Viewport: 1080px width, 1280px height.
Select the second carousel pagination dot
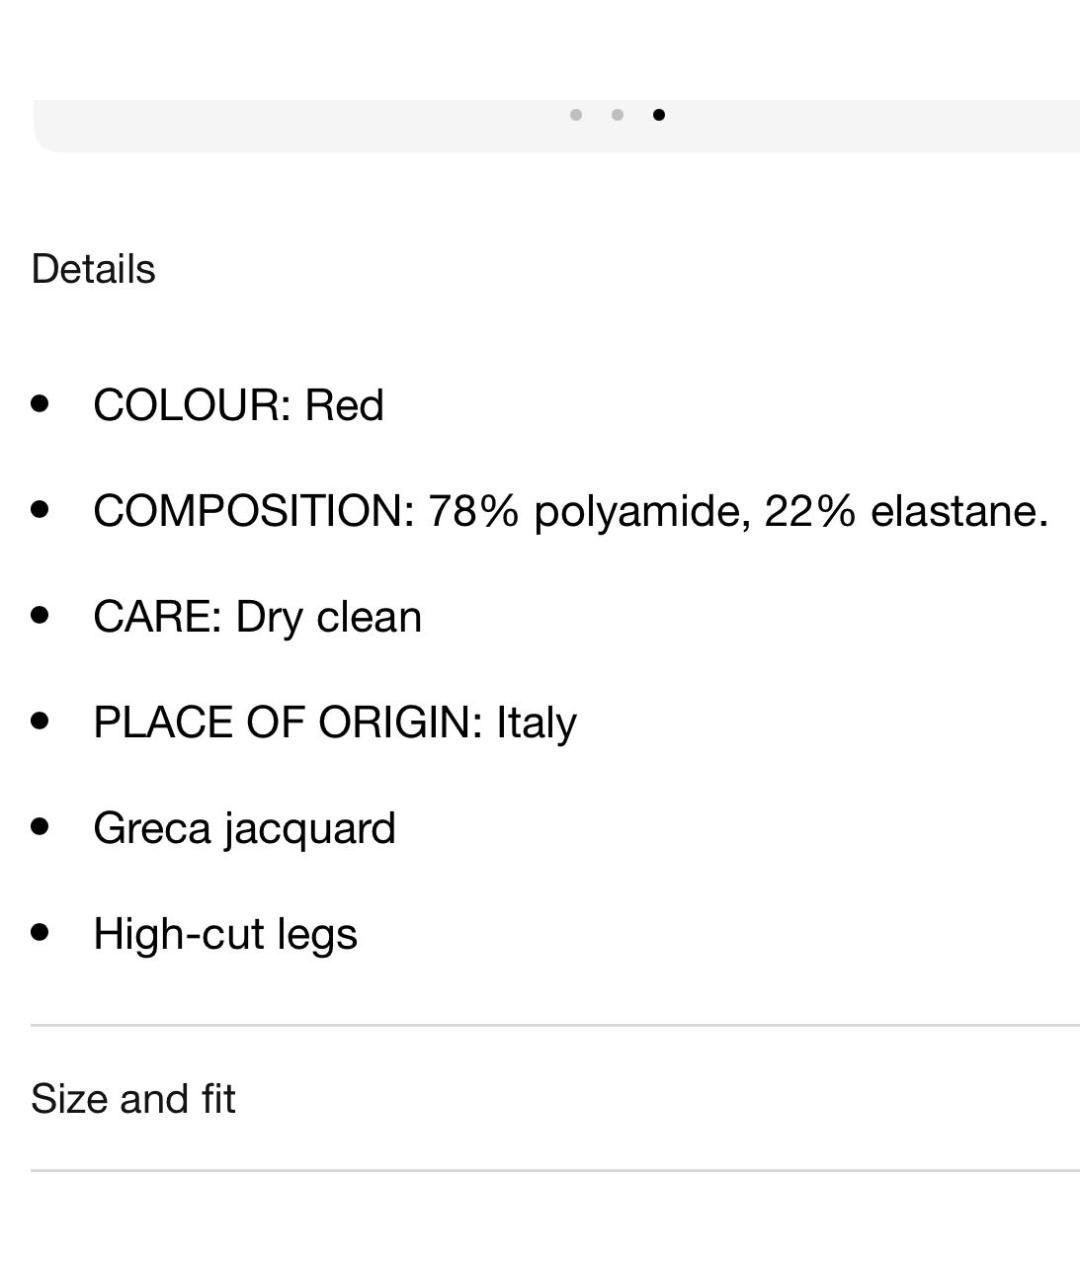click(x=617, y=115)
